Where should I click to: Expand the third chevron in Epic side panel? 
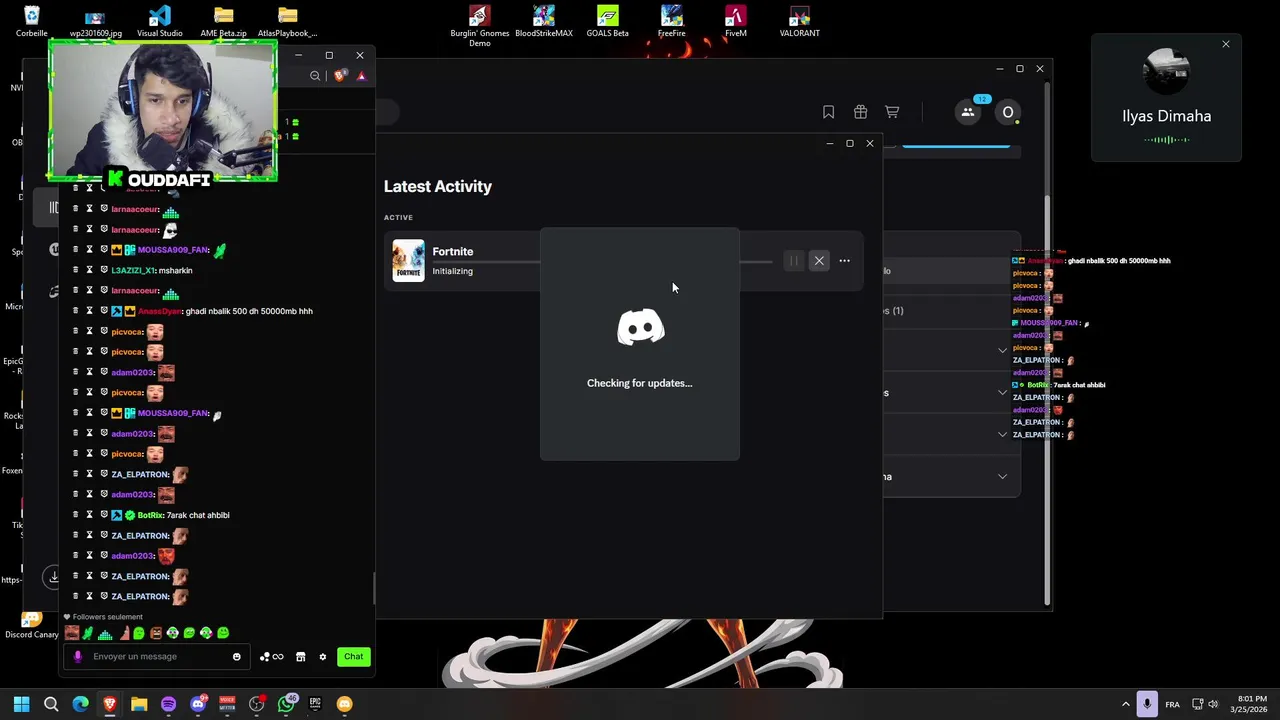[x=1002, y=434]
